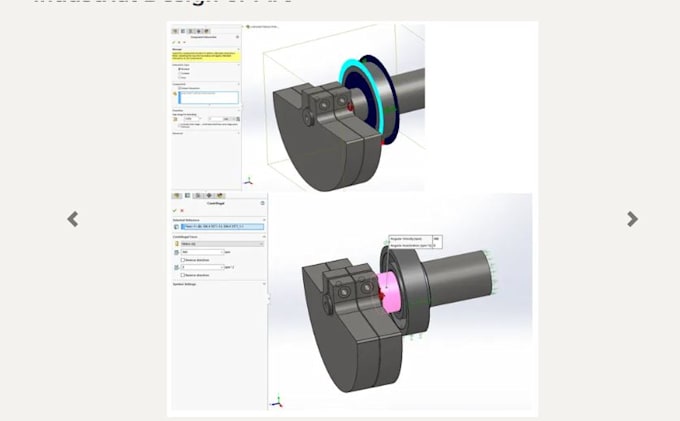Open the SolidWorks simulation screenshot image
The height and width of the screenshot is (421, 680).
pos(352,219)
